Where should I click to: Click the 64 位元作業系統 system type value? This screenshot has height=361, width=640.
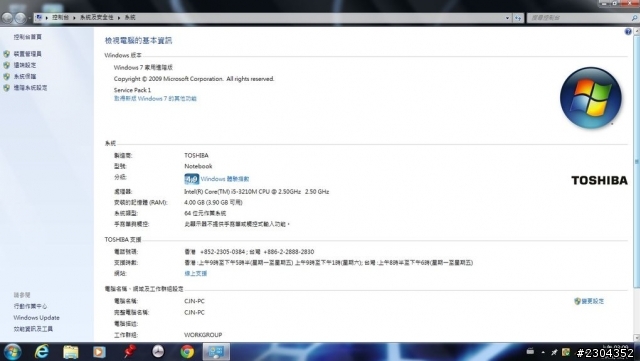point(205,213)
